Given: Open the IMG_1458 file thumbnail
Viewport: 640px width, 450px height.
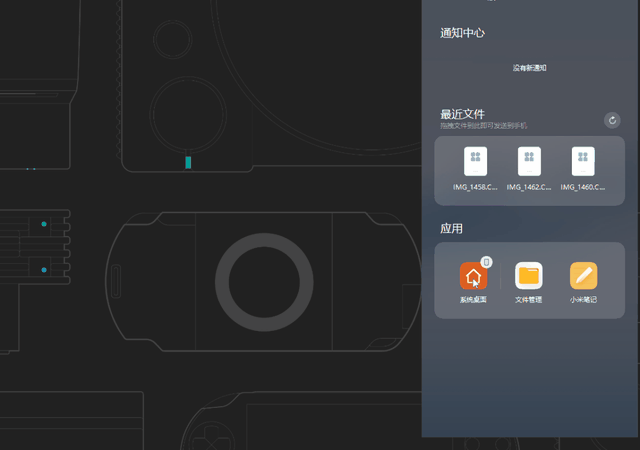Looking at the screenshot, I should coord(476,161).
